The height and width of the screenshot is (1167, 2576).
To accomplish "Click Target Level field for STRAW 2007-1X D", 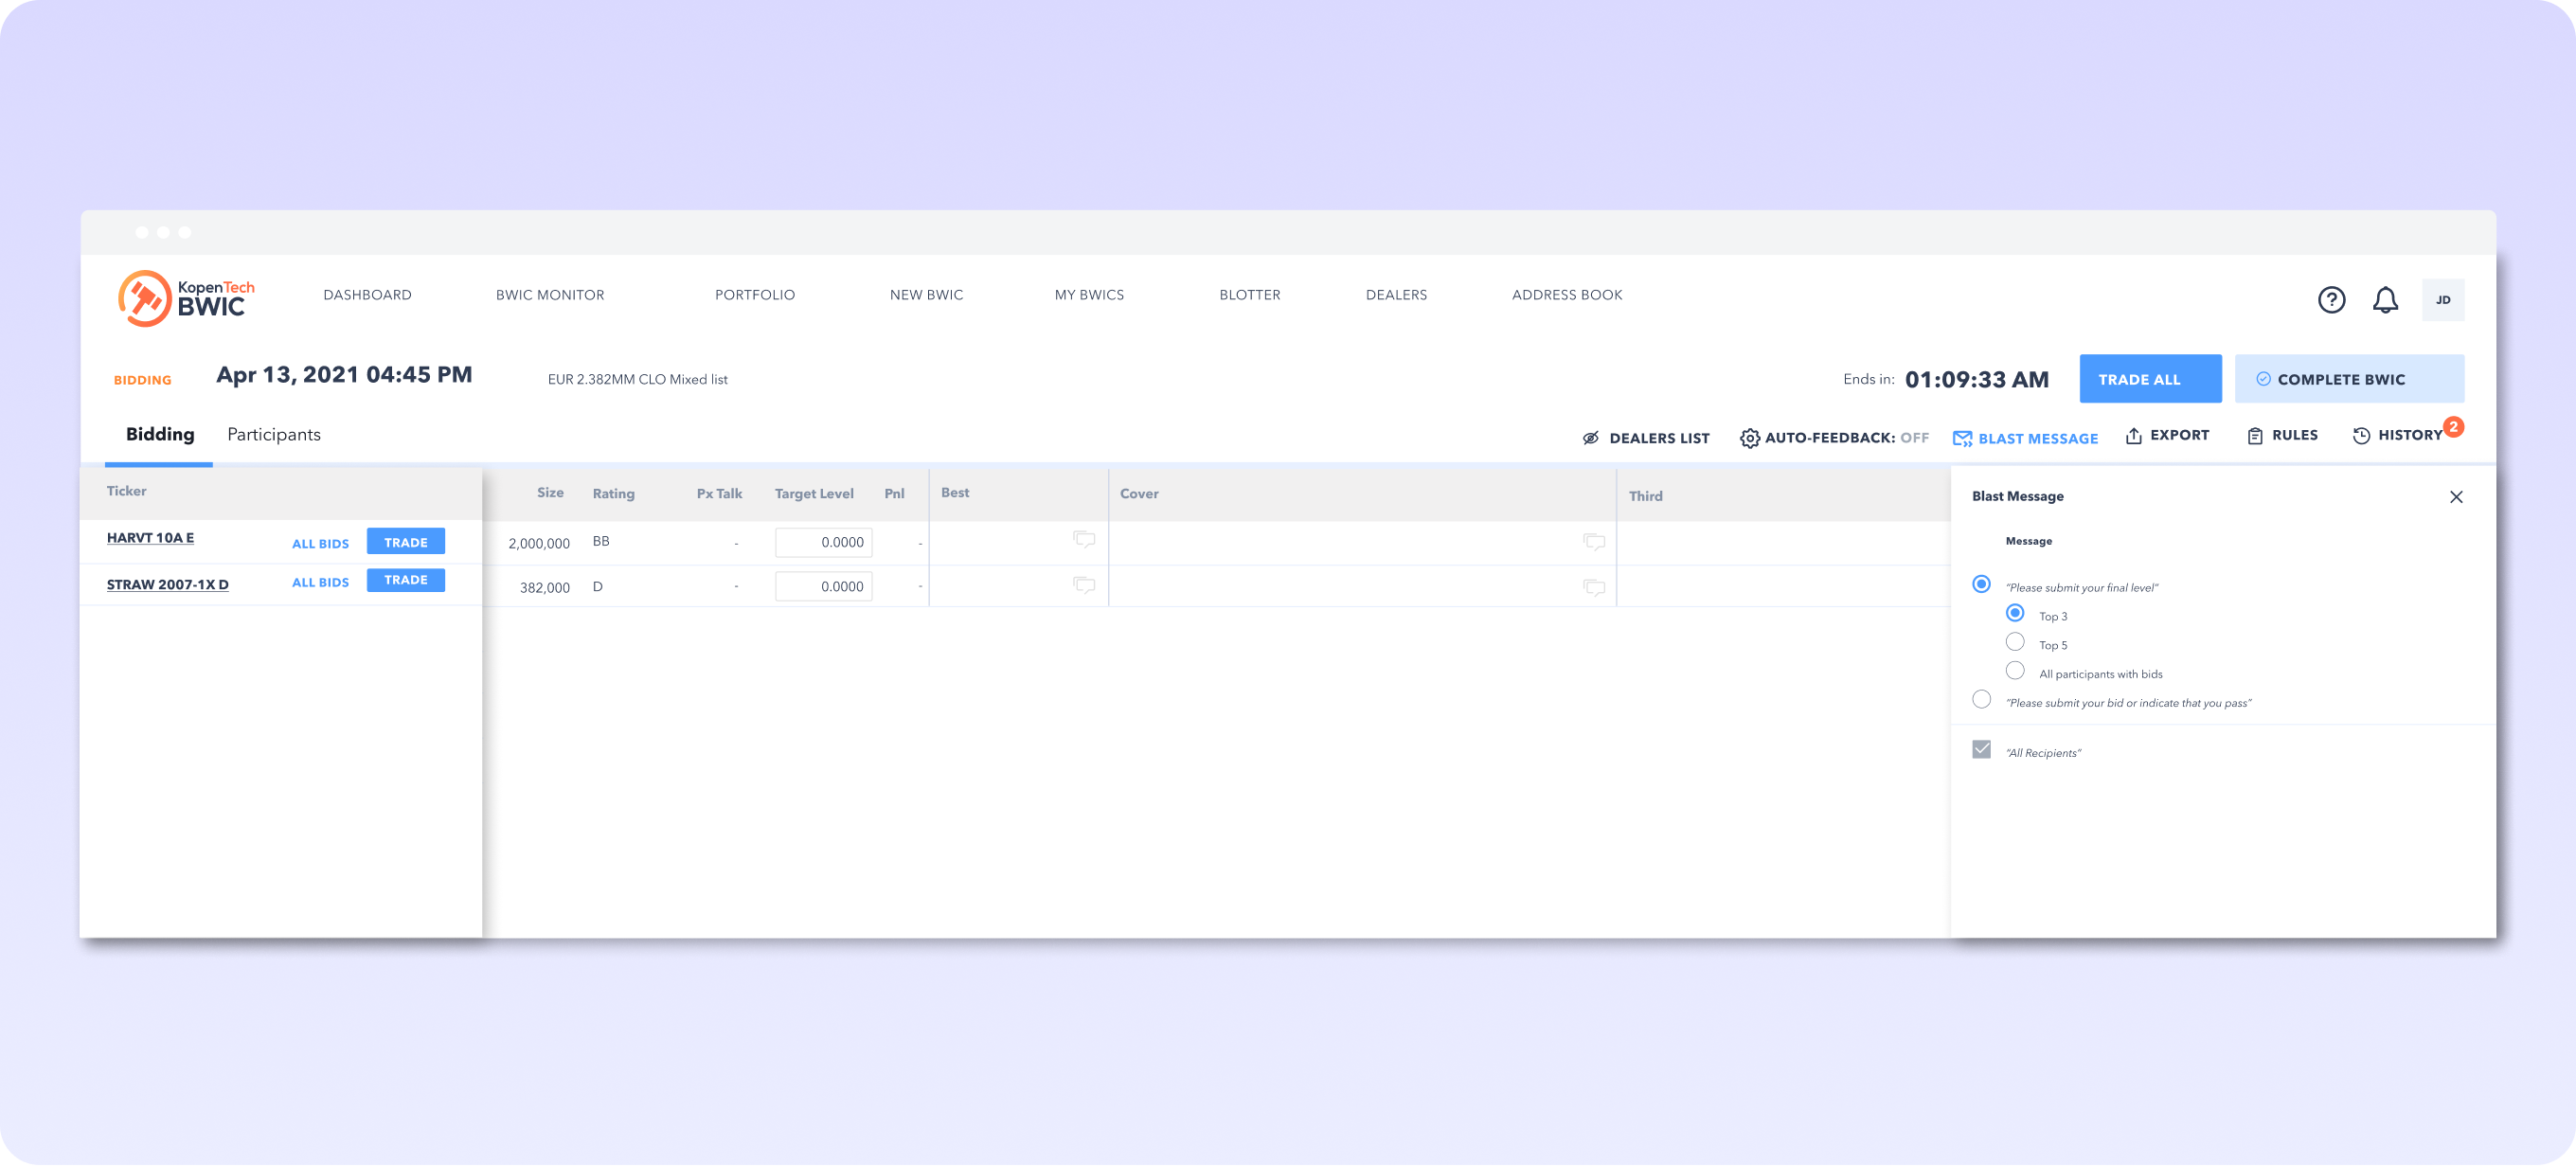I will click(x=823, y=587).
